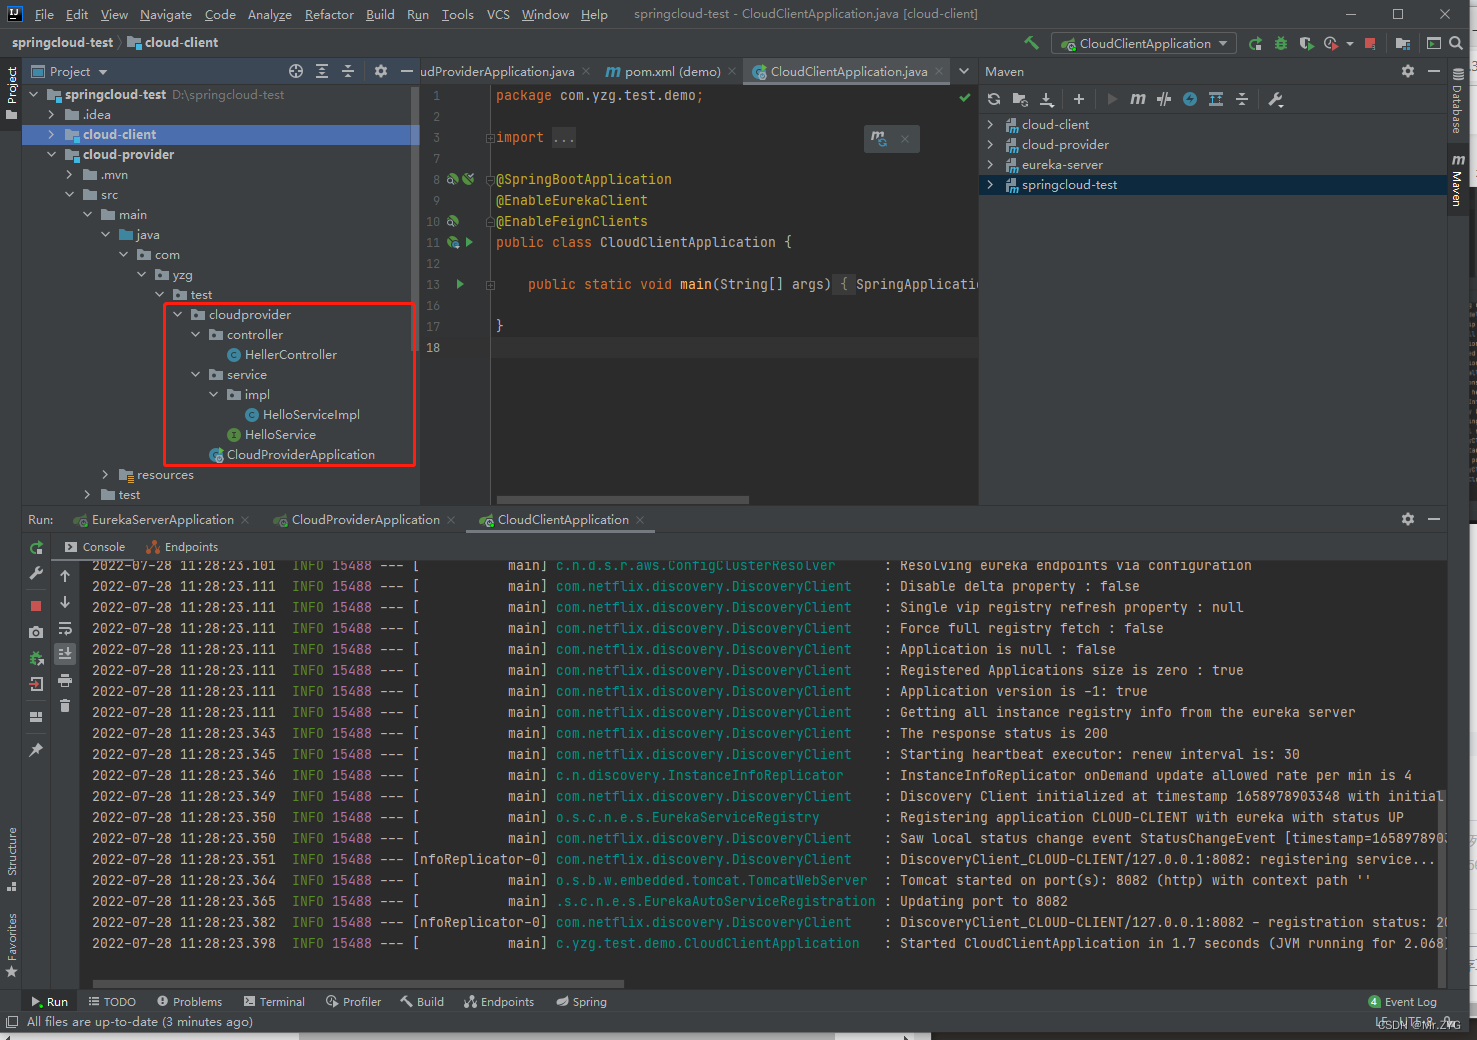Expand cloud-client module in Maven panel
Screen dimensions: 1477x1040
[991, 124]
